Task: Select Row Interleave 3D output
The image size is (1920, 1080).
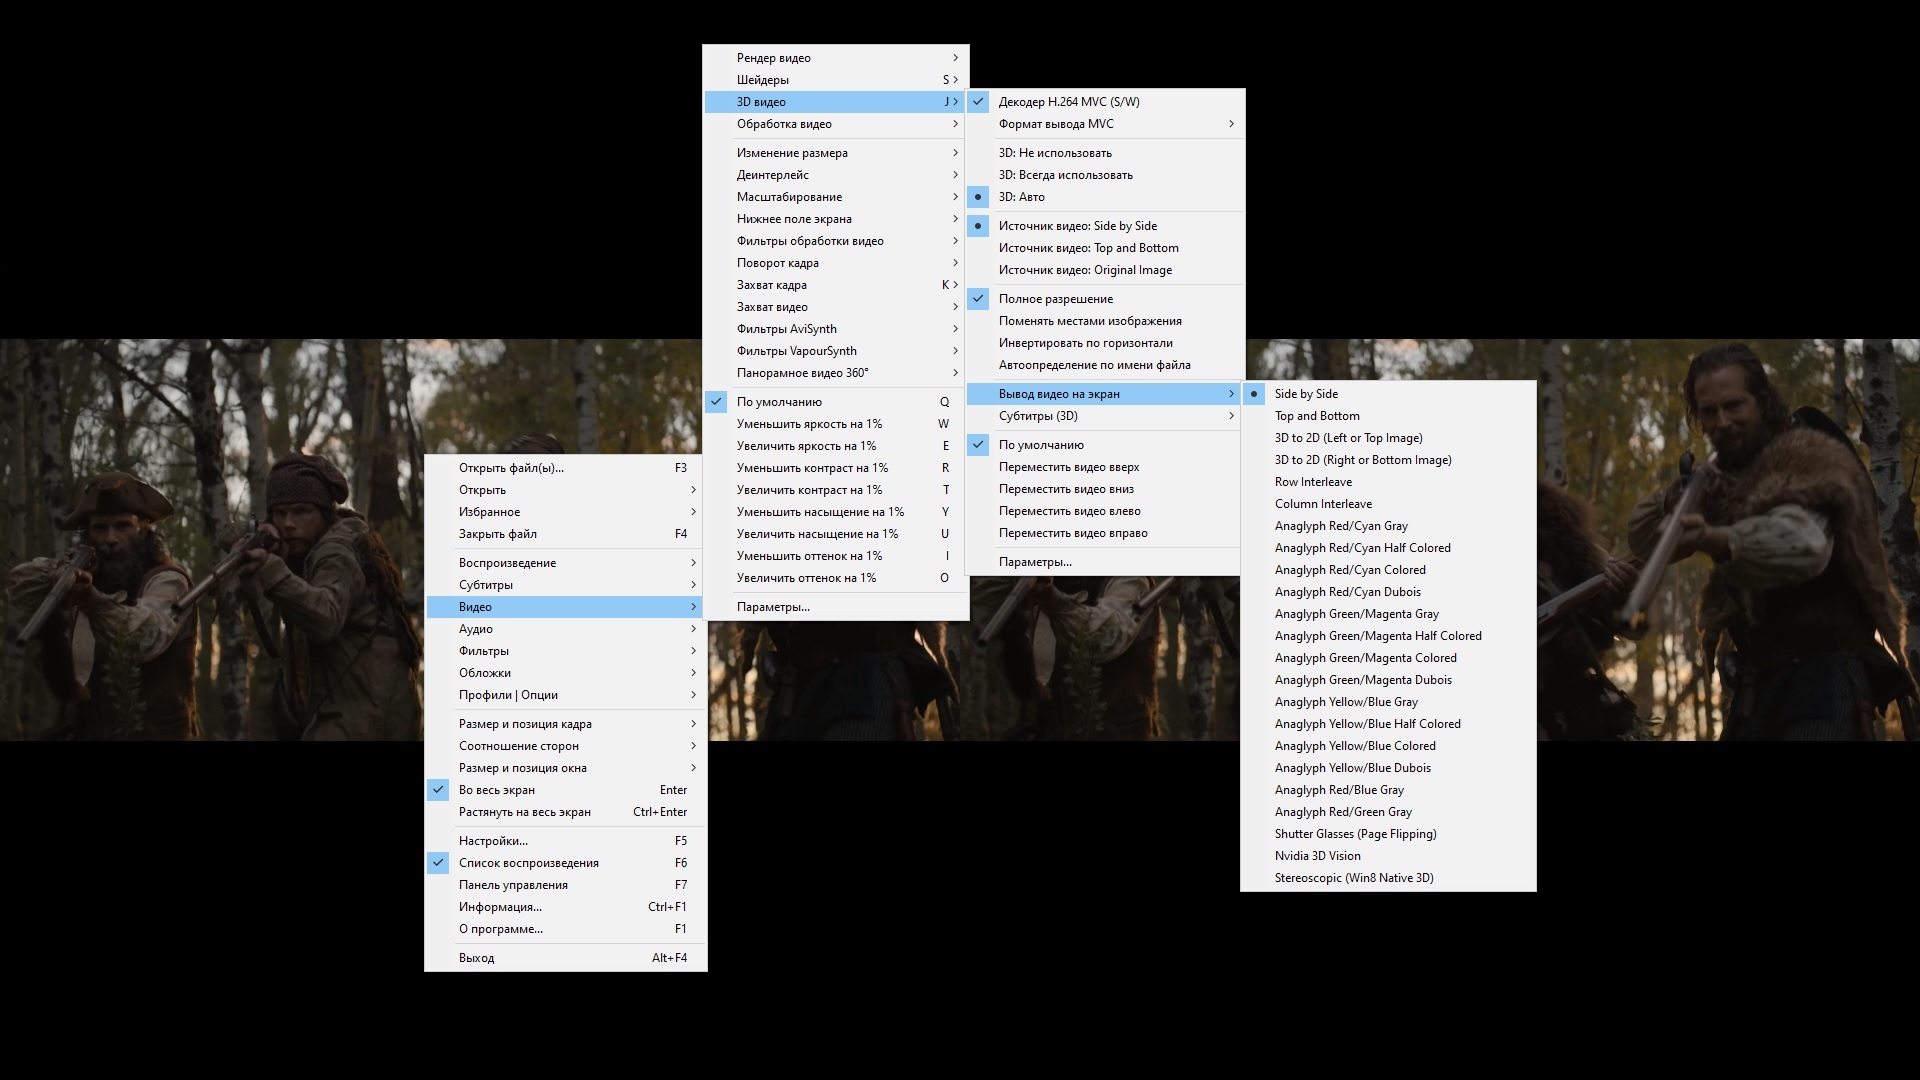Action: [1313, 481]
